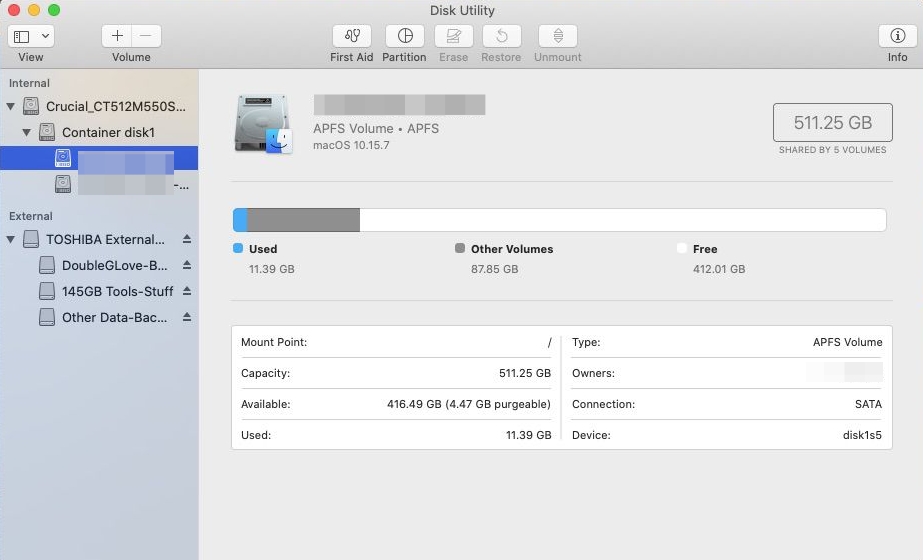Eject the Other Data-Bac... volume
Image resolution: width=923 pixels, height=560 pixels.
[187, 317]
